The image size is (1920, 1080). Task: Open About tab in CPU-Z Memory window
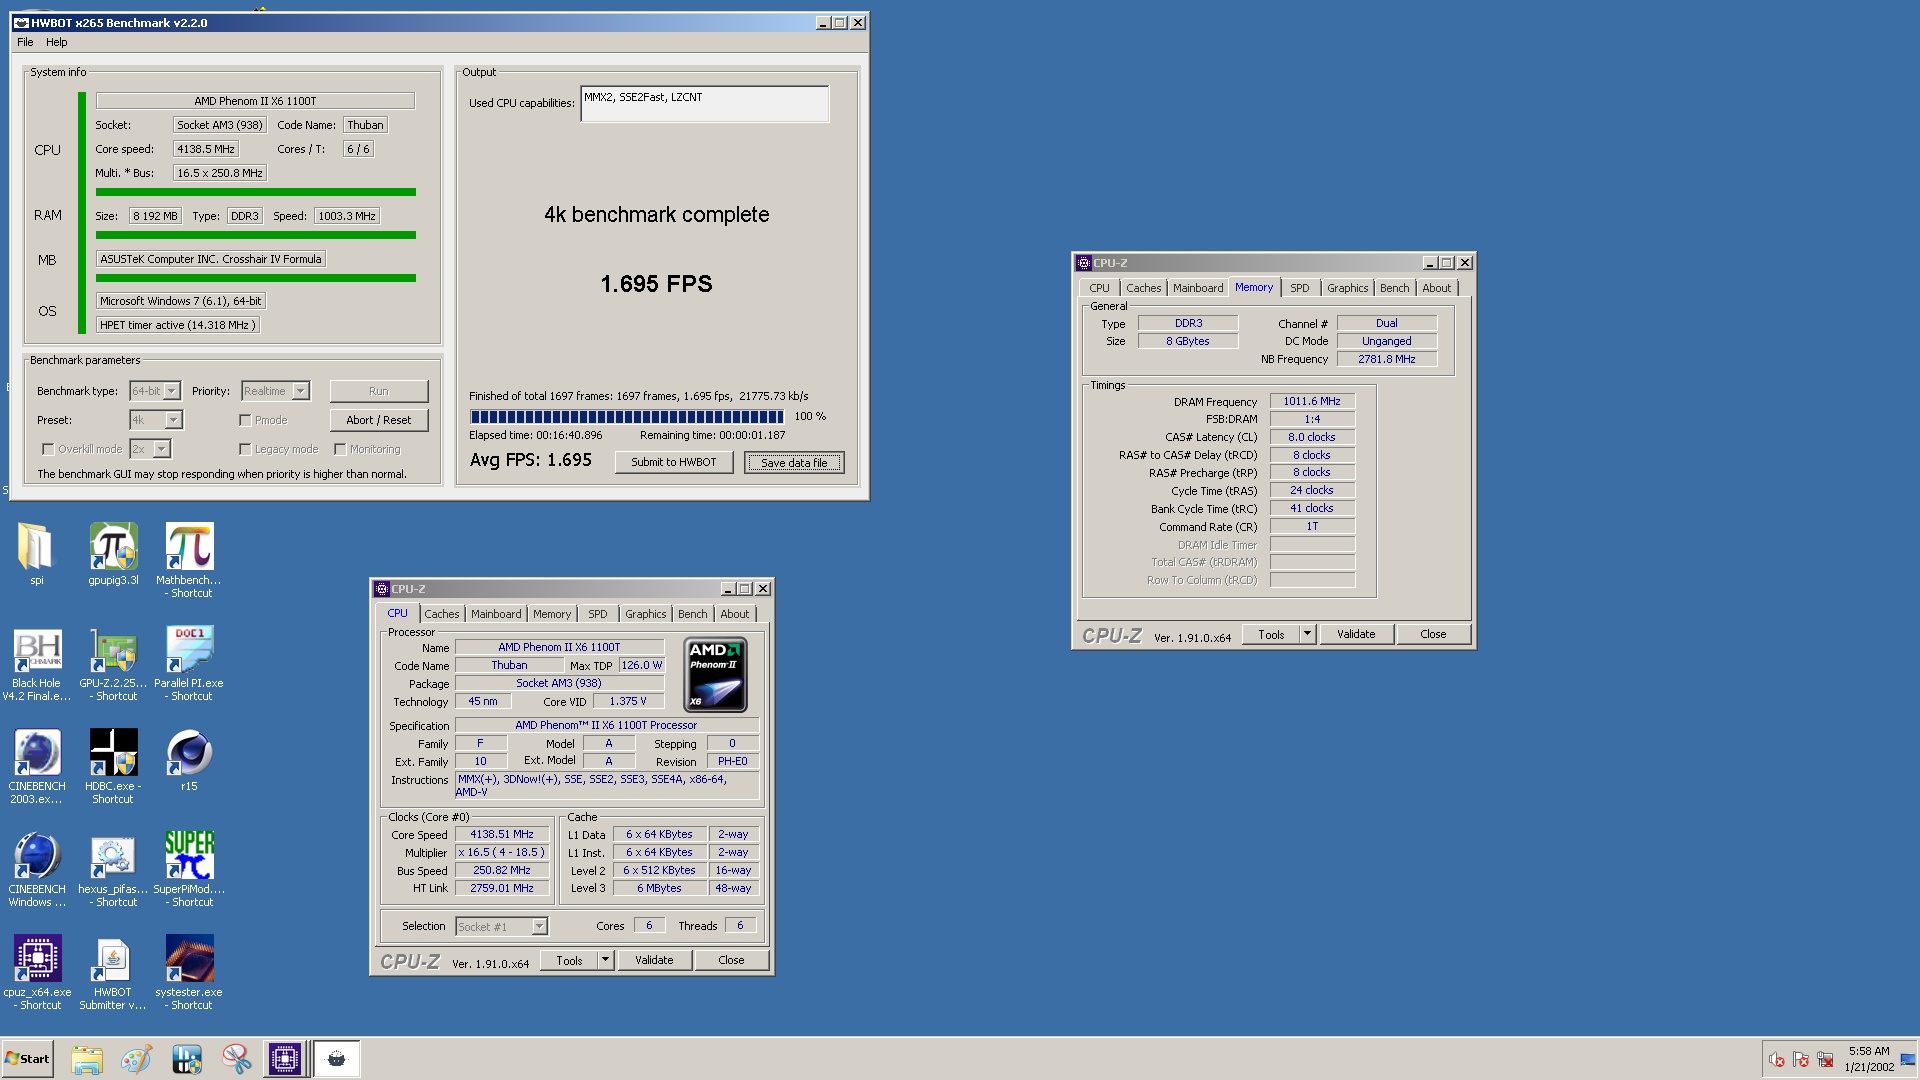[x=1436, y=288]
